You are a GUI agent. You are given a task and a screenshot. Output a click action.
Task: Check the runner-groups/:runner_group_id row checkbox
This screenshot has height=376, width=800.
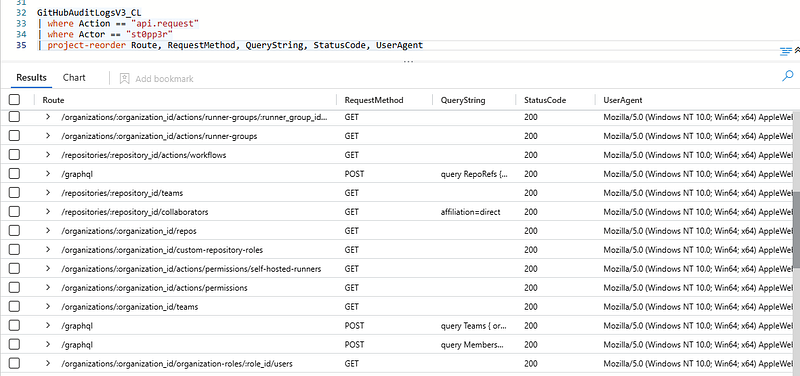(x=14, y=117)
